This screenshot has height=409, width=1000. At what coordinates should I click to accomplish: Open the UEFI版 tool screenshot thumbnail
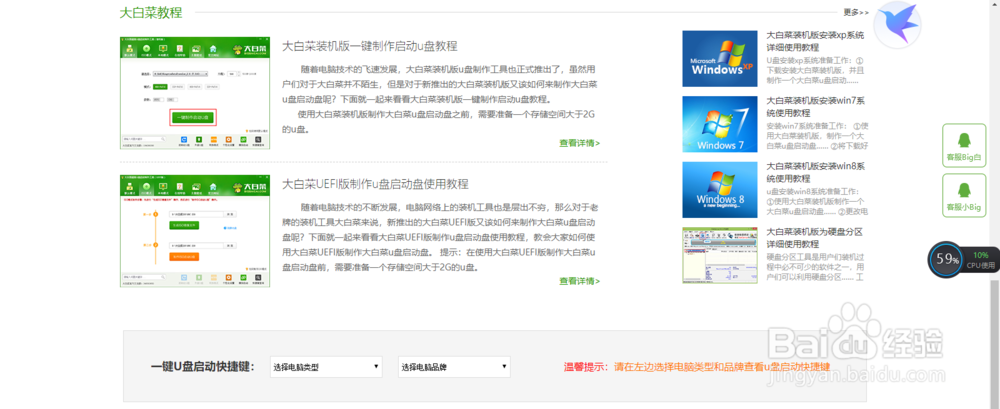(195, 230)
